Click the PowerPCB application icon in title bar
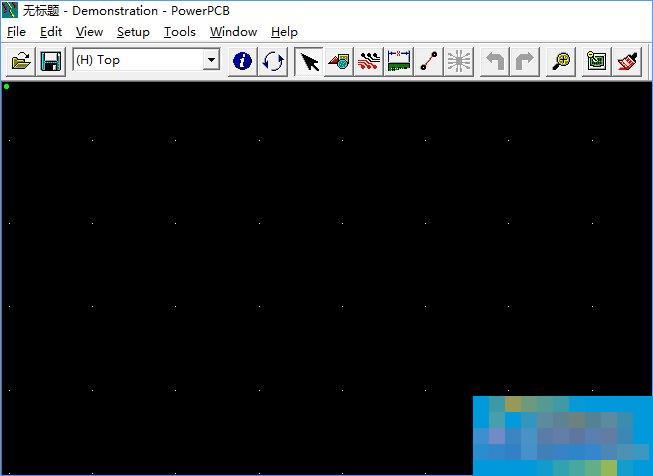The image size is (653, 476). [x=10, y=10]
